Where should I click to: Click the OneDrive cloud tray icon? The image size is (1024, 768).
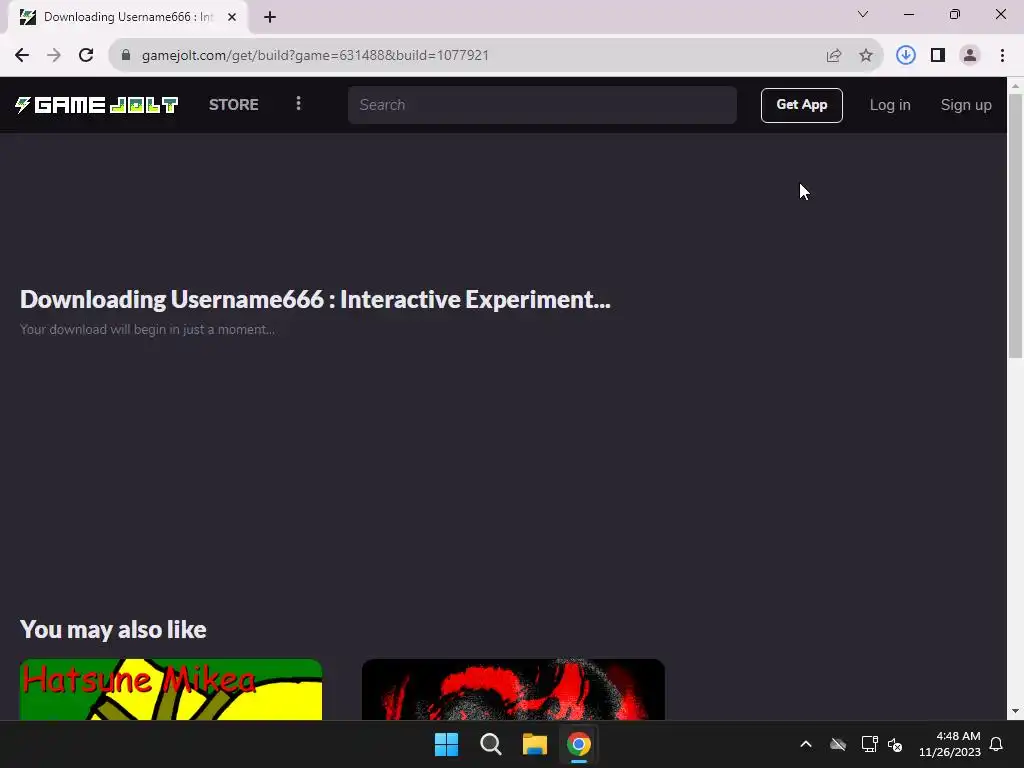(x=838, y=744)
